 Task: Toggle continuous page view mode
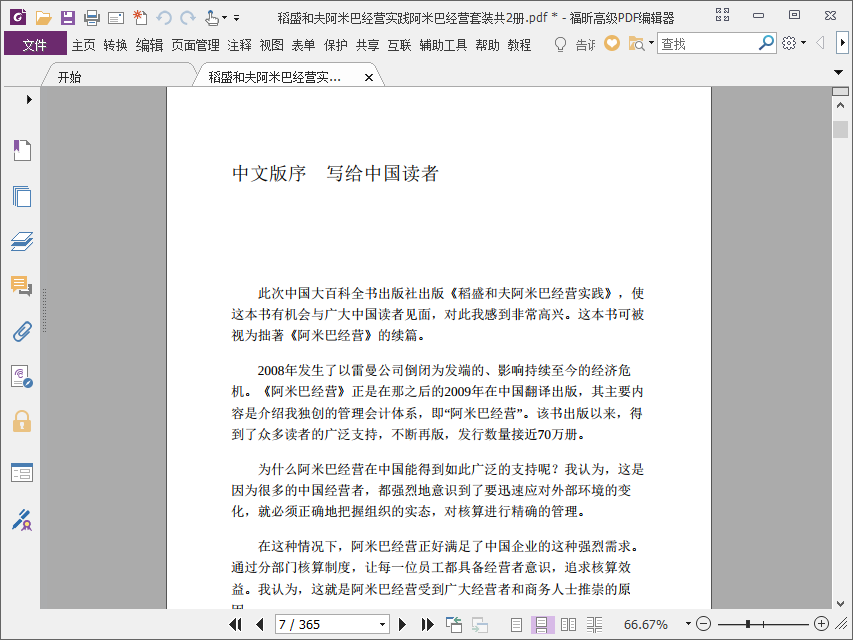click(542, 625)
